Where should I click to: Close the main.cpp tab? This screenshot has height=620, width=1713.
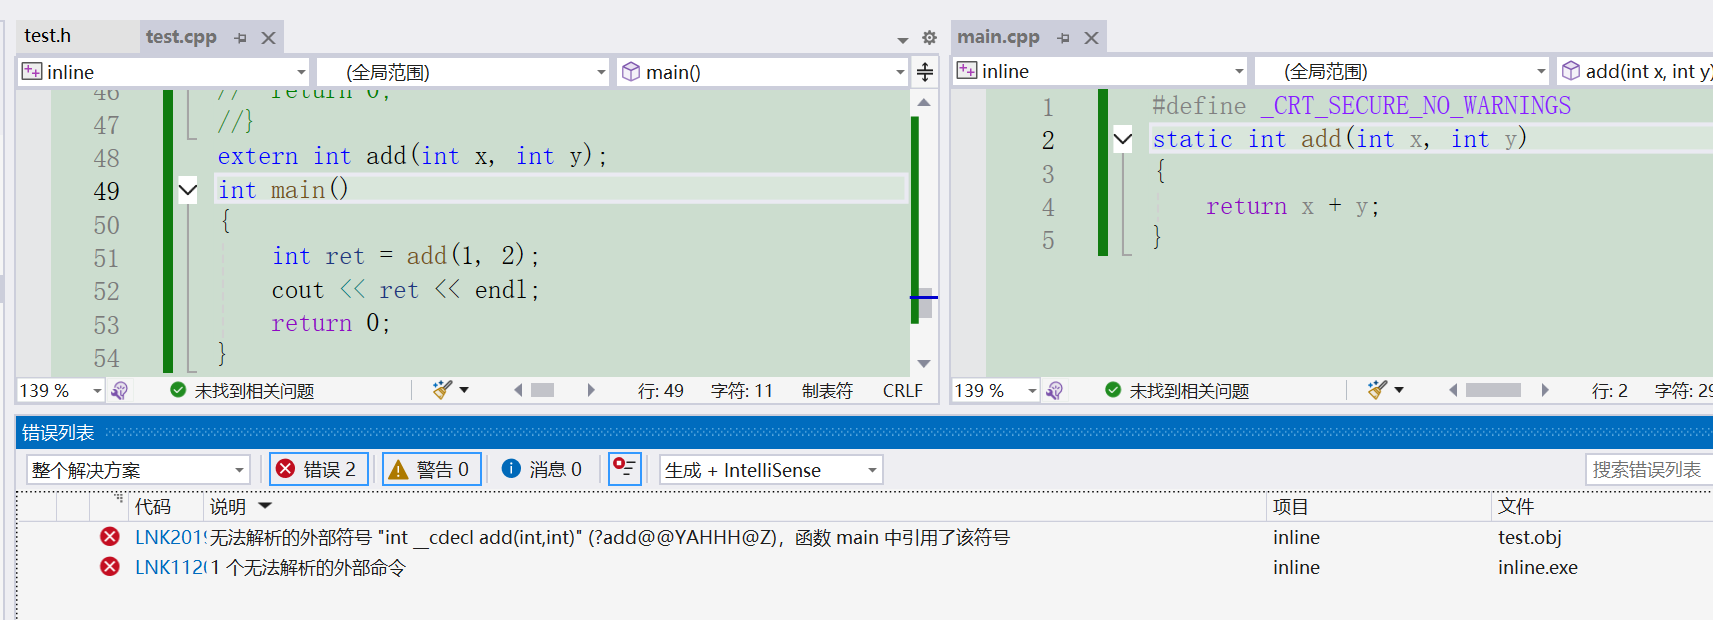coord(1091,38)
